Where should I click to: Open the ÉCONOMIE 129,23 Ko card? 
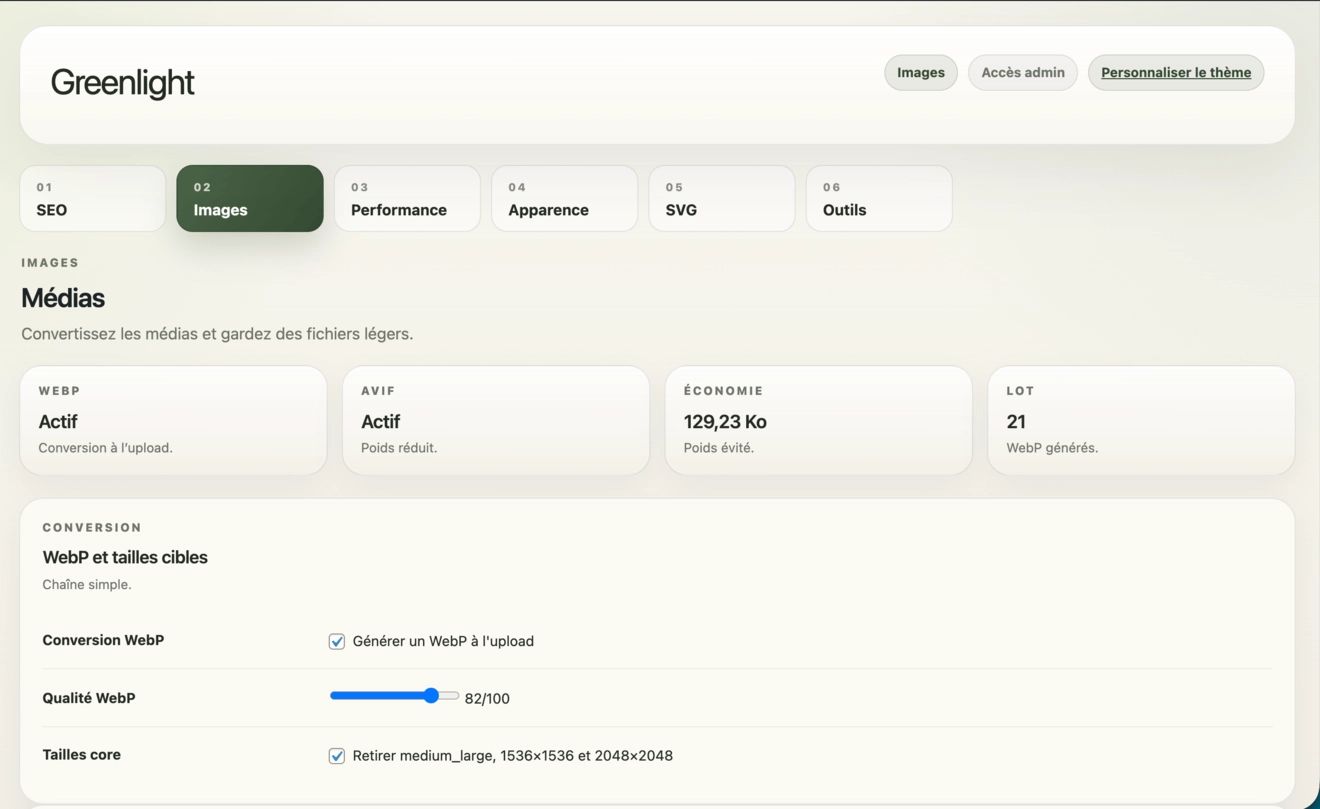tap(819, 419)
